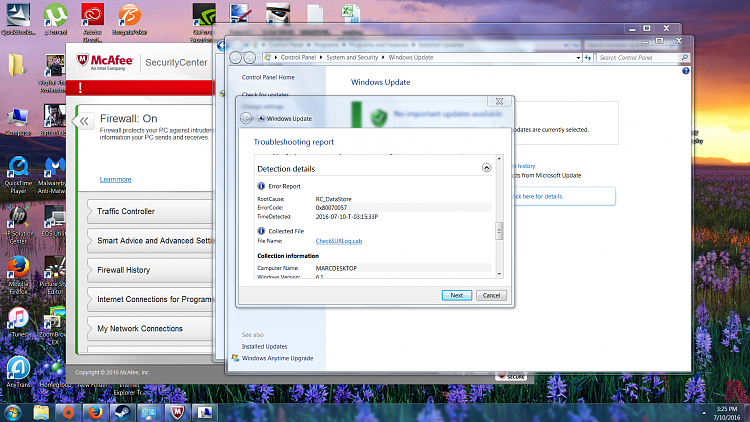Open the iTunes desktop shortcut
The height and width of the screenshot is (422, 750).
(18, 322)
